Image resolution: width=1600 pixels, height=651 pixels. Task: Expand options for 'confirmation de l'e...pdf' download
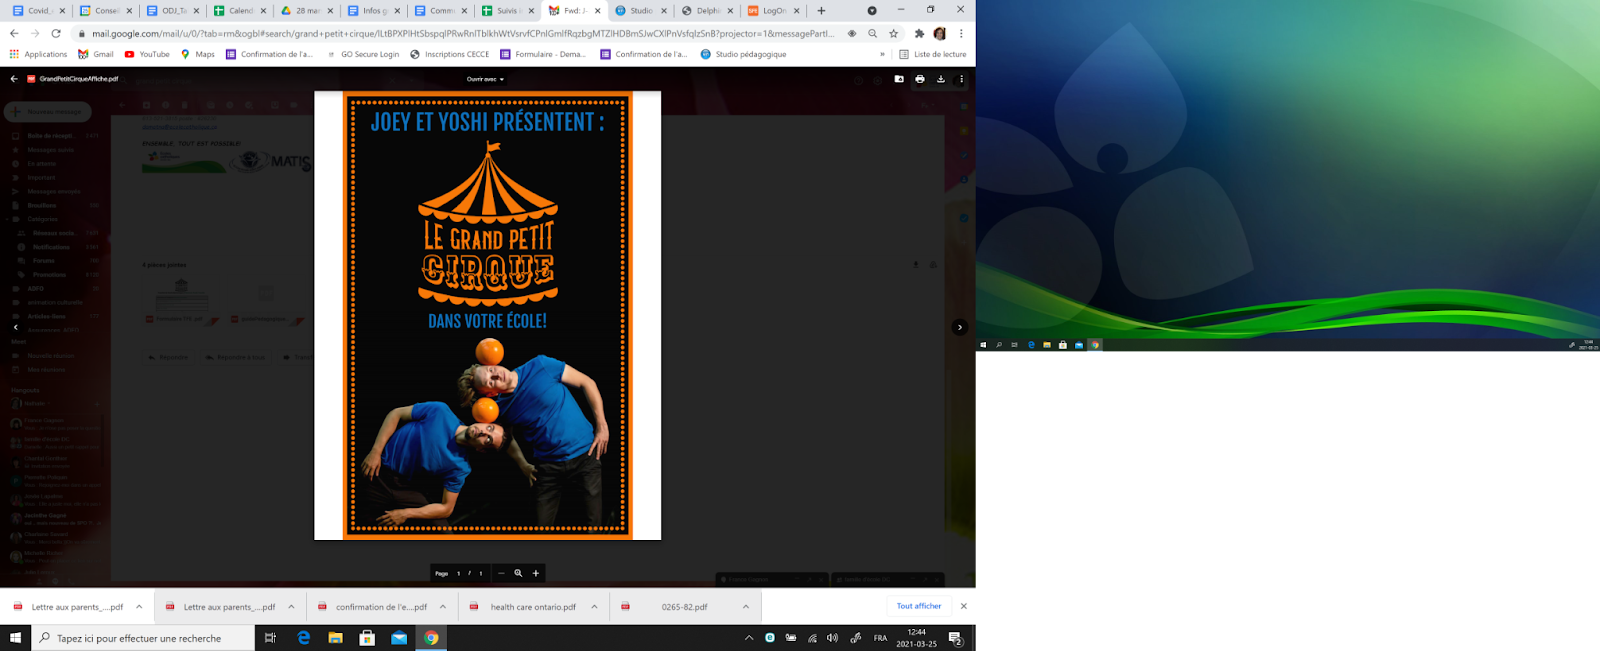[443, 607]
